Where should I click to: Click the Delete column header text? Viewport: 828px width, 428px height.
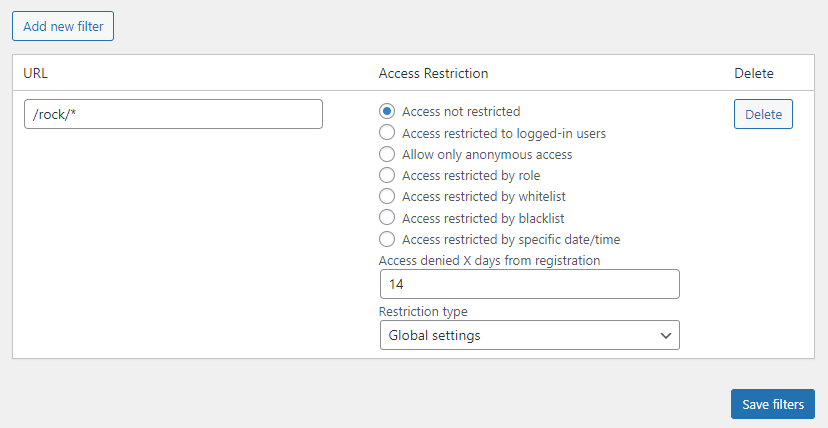point(754,73)
